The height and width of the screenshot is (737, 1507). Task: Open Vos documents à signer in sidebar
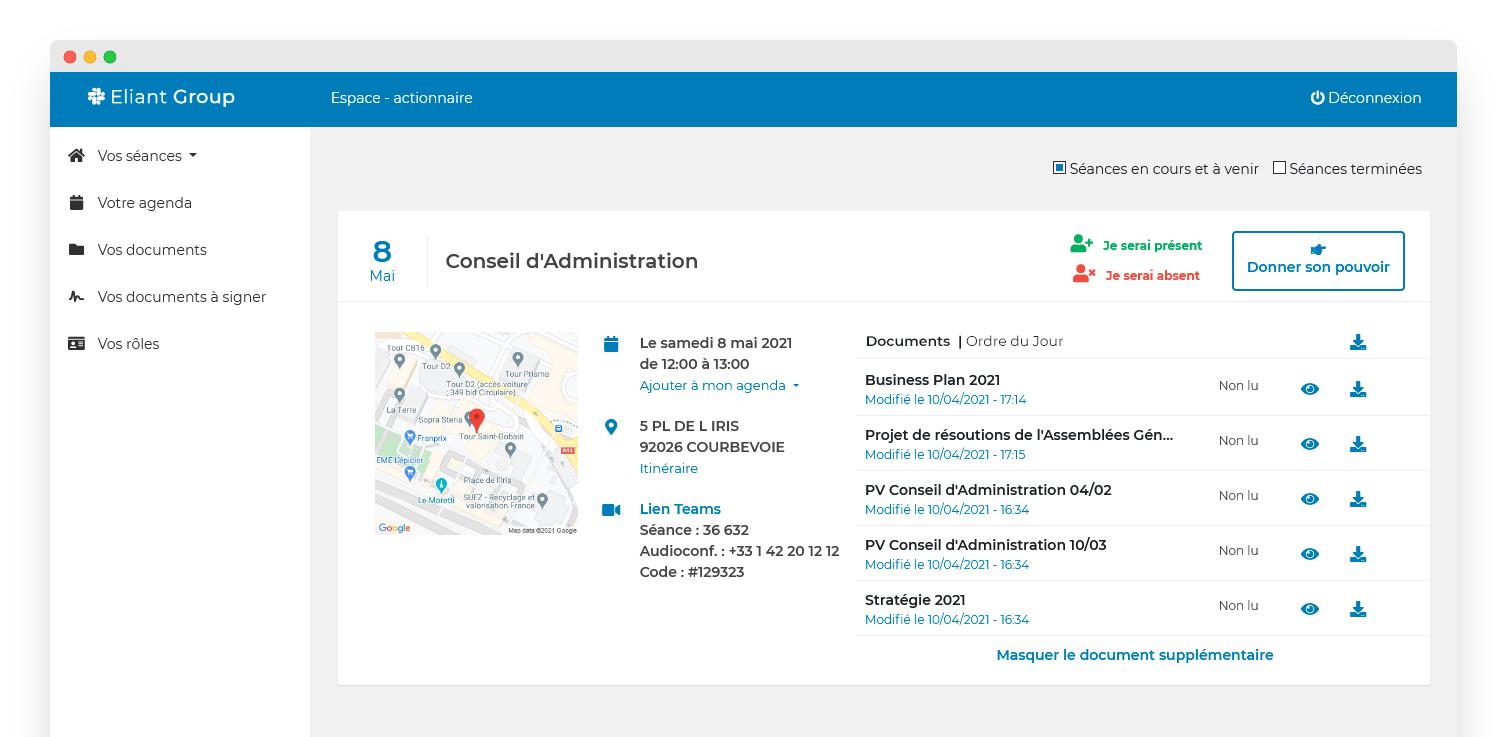coord(182,297)
